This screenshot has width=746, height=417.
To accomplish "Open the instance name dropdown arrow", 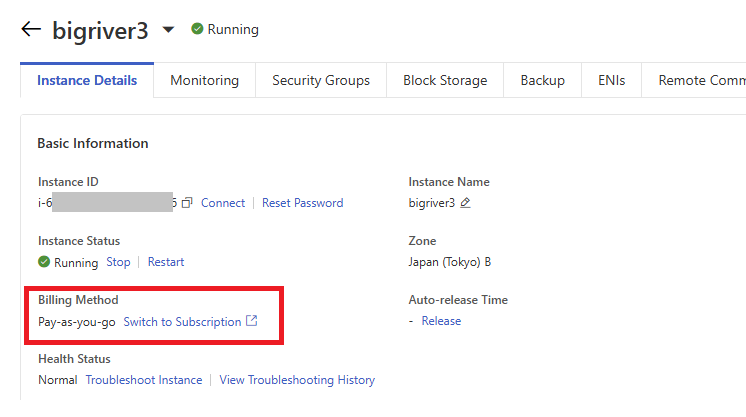I will 168,30.
